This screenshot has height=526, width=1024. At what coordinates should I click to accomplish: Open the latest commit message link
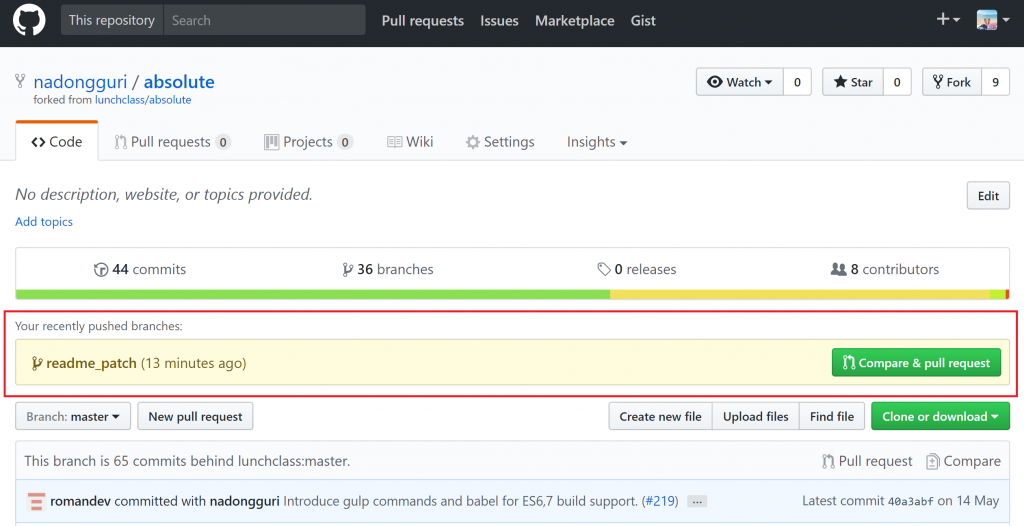(460, 502)
